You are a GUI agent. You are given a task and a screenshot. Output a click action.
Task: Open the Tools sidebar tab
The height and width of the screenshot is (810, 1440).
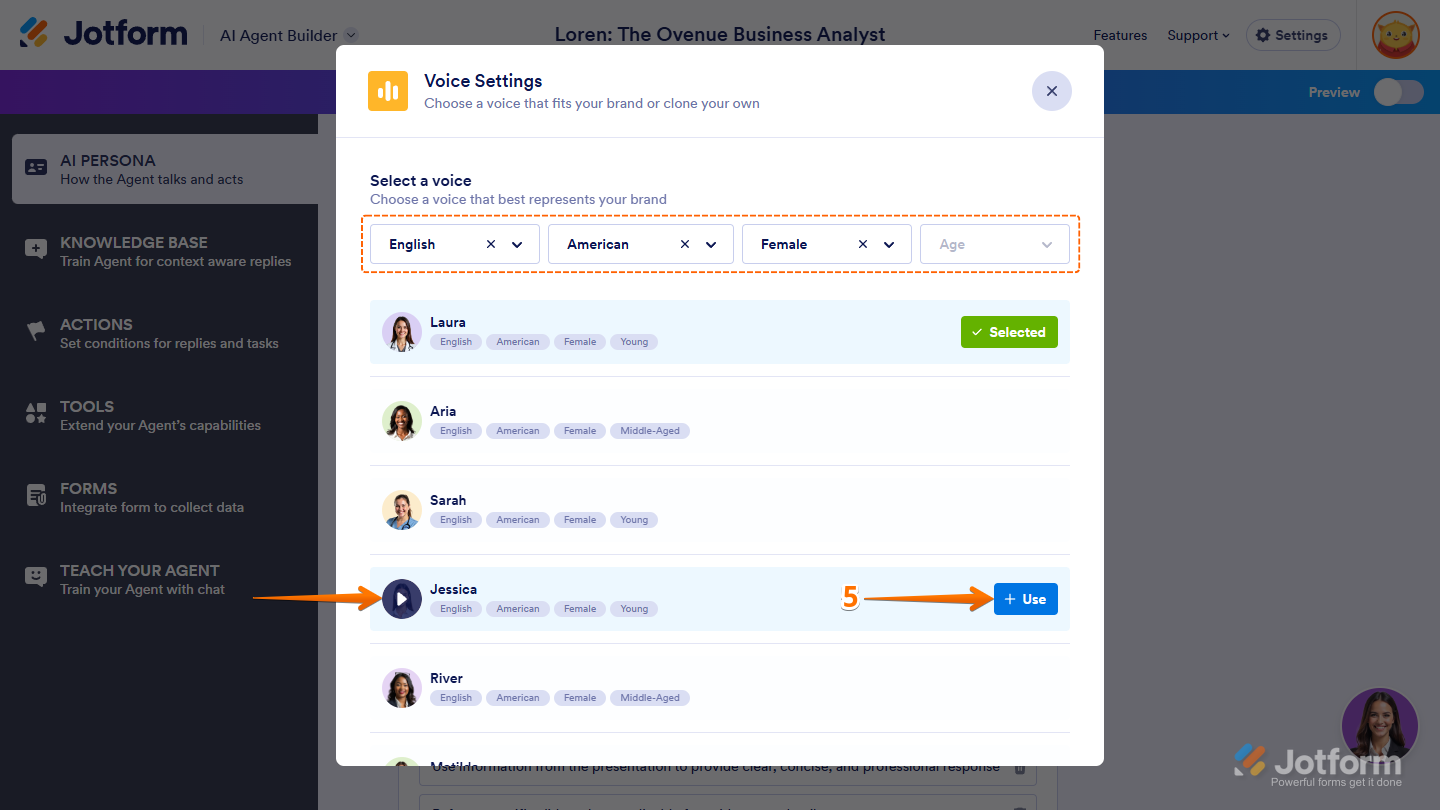coord(165,415)
